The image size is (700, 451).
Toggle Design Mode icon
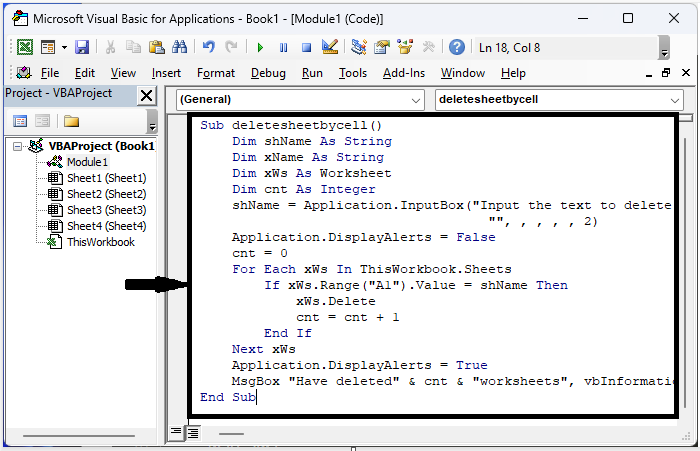tap(330, 47)
